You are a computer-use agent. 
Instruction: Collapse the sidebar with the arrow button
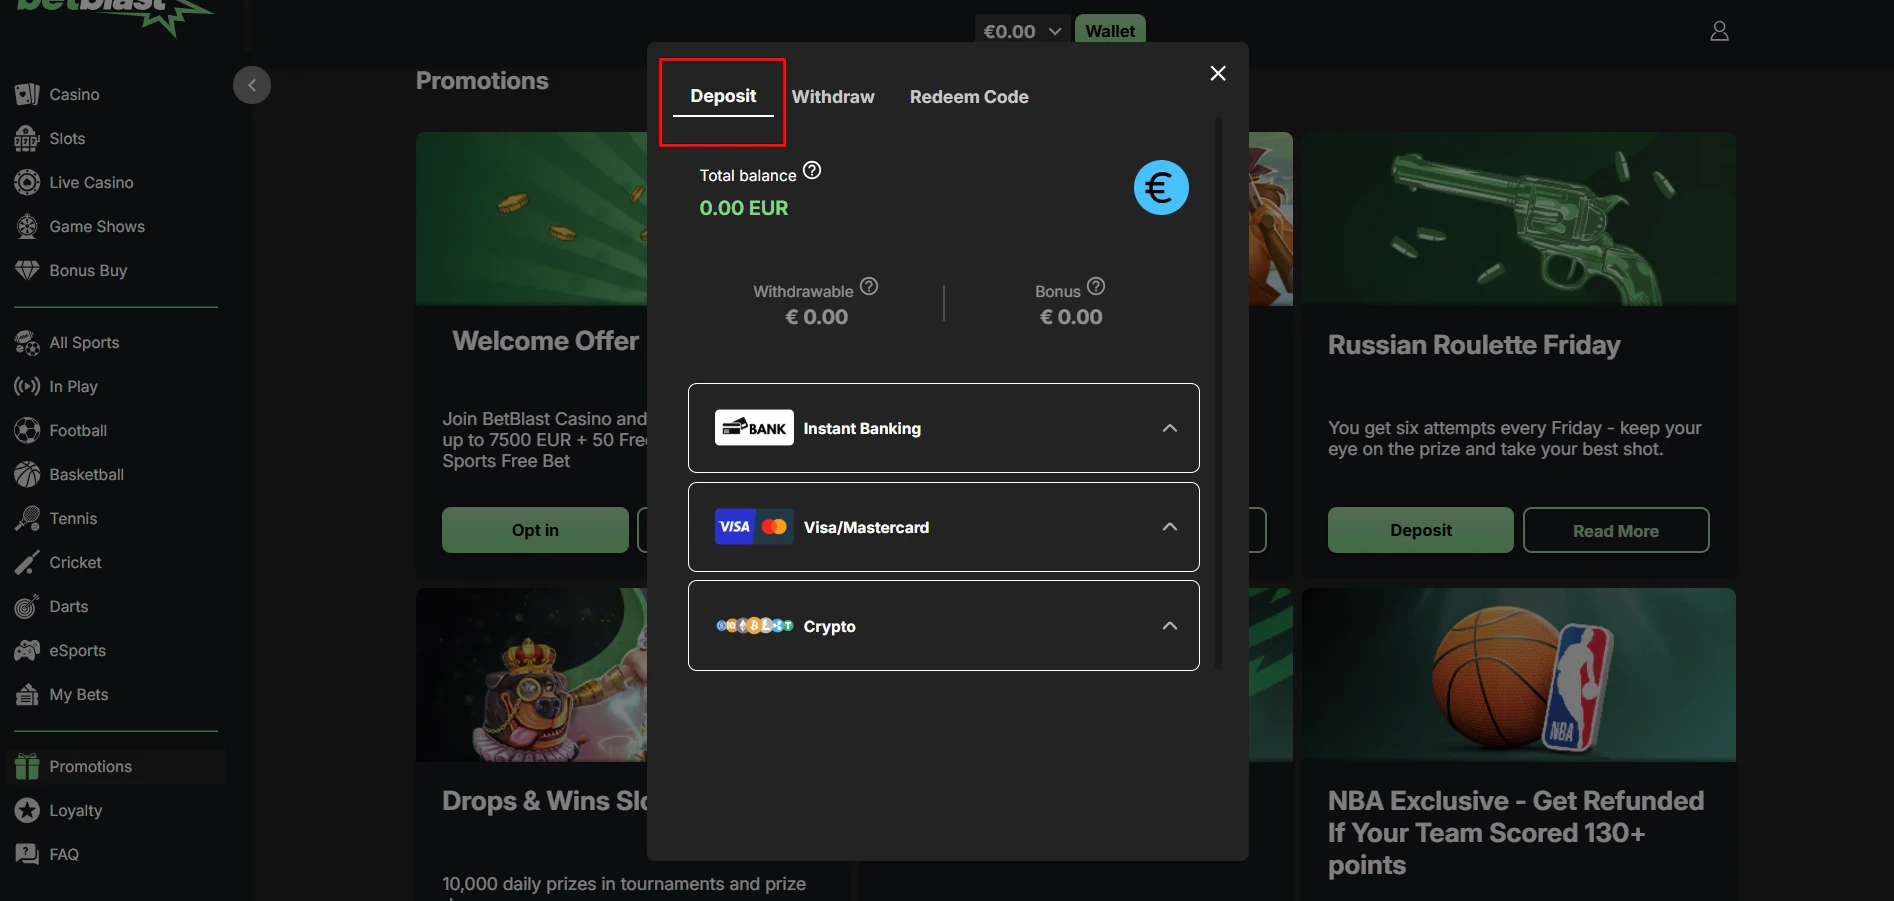point(252,85)
